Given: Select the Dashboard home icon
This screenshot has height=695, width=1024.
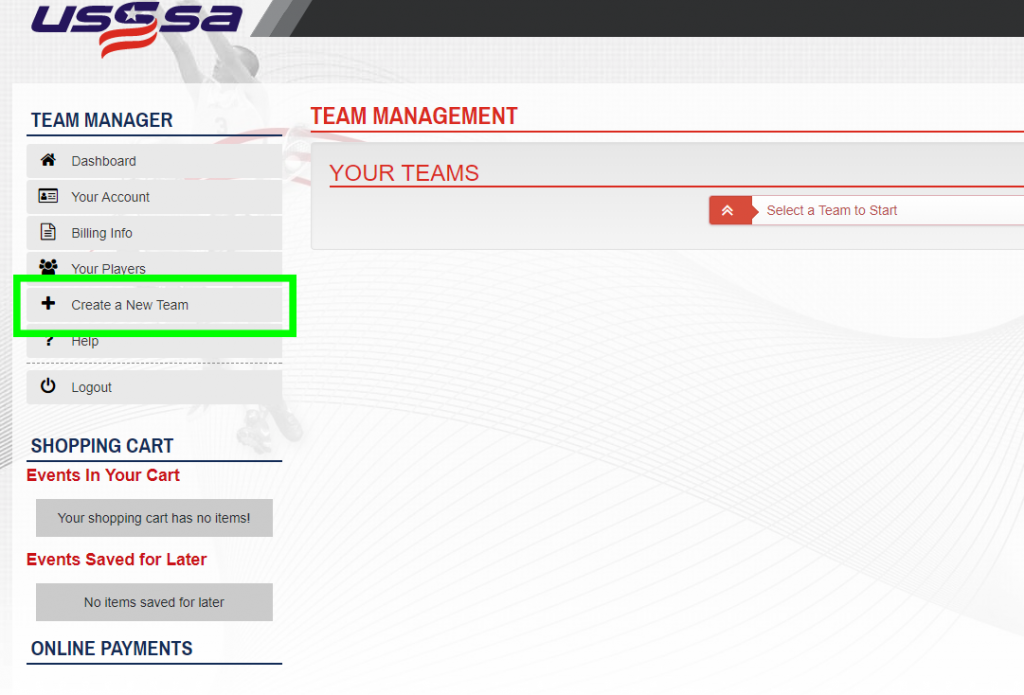Looking at the screenshot, I should coord(48,160).
